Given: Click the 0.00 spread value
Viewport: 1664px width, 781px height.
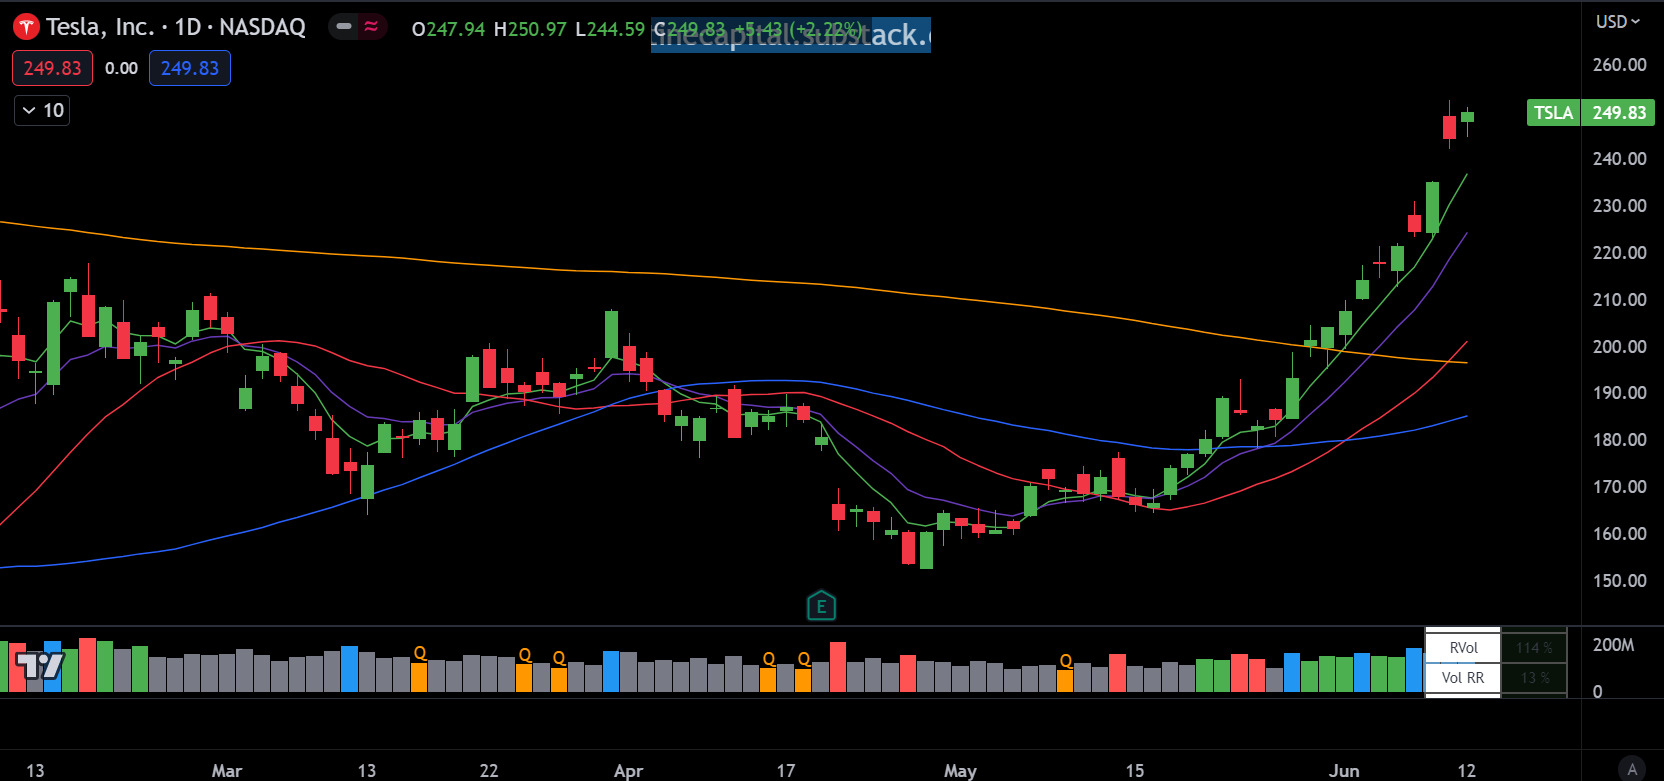Looking at the screenshot, I should [121, 68].
